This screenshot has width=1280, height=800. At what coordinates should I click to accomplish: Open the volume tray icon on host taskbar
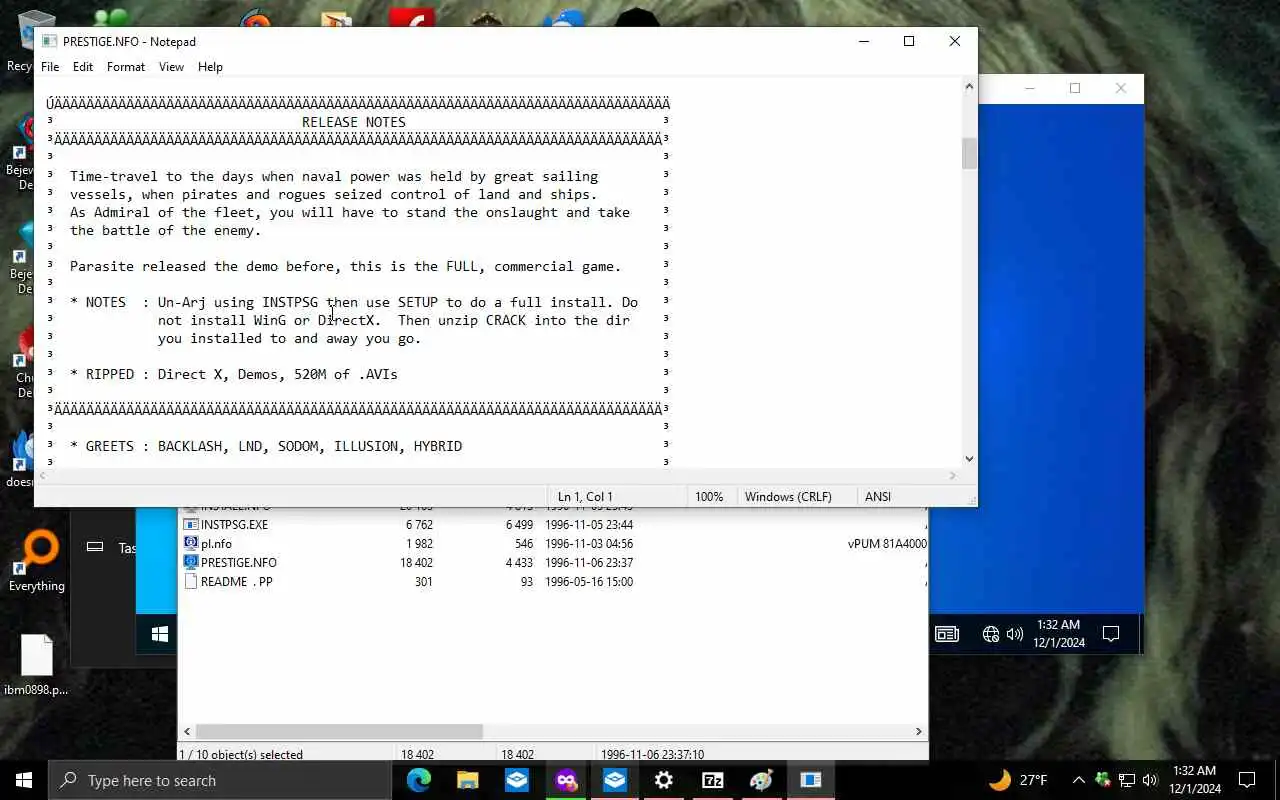[1149, 780]
